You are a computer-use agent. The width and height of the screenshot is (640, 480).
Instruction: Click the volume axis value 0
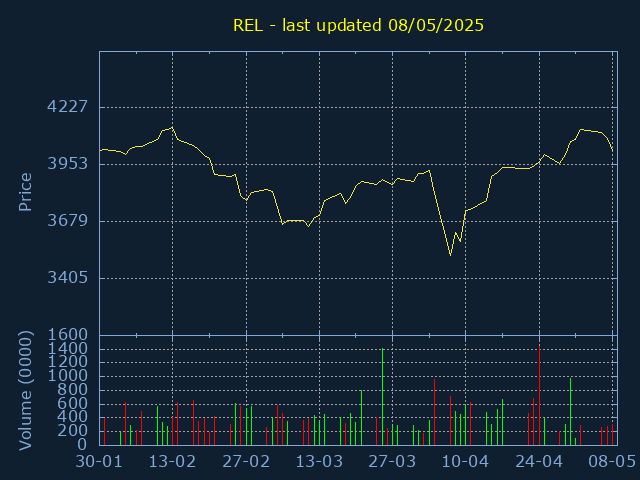point(83,444)
